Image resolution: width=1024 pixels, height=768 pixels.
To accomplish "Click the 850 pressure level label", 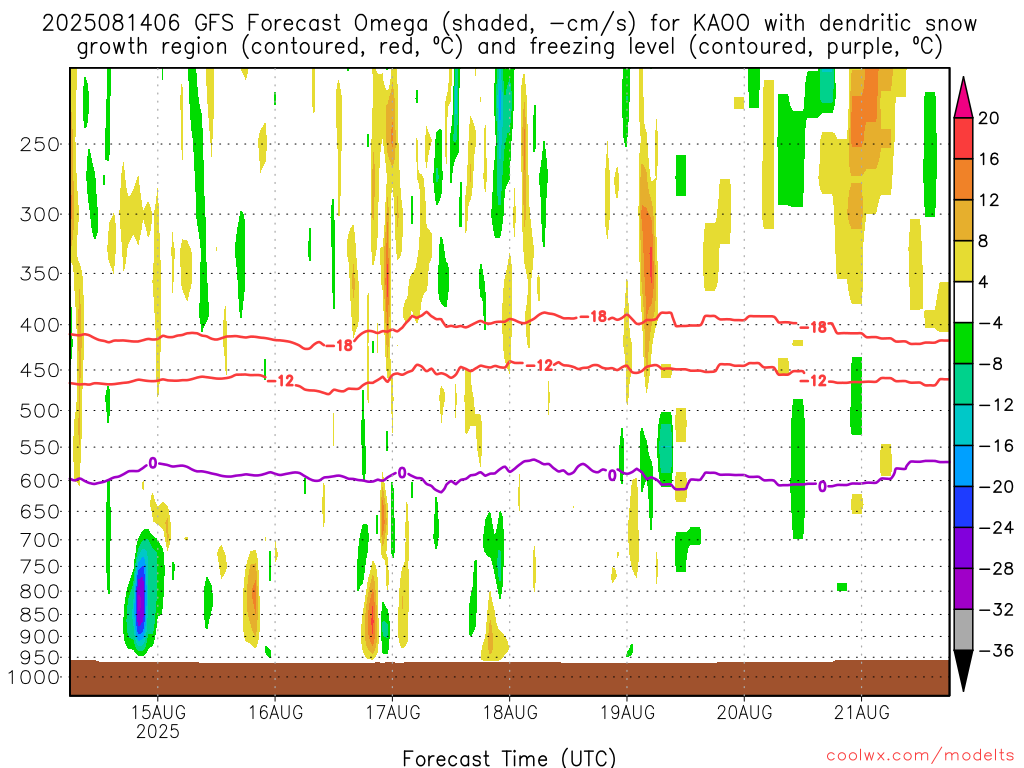I will [x=40, y=615].
